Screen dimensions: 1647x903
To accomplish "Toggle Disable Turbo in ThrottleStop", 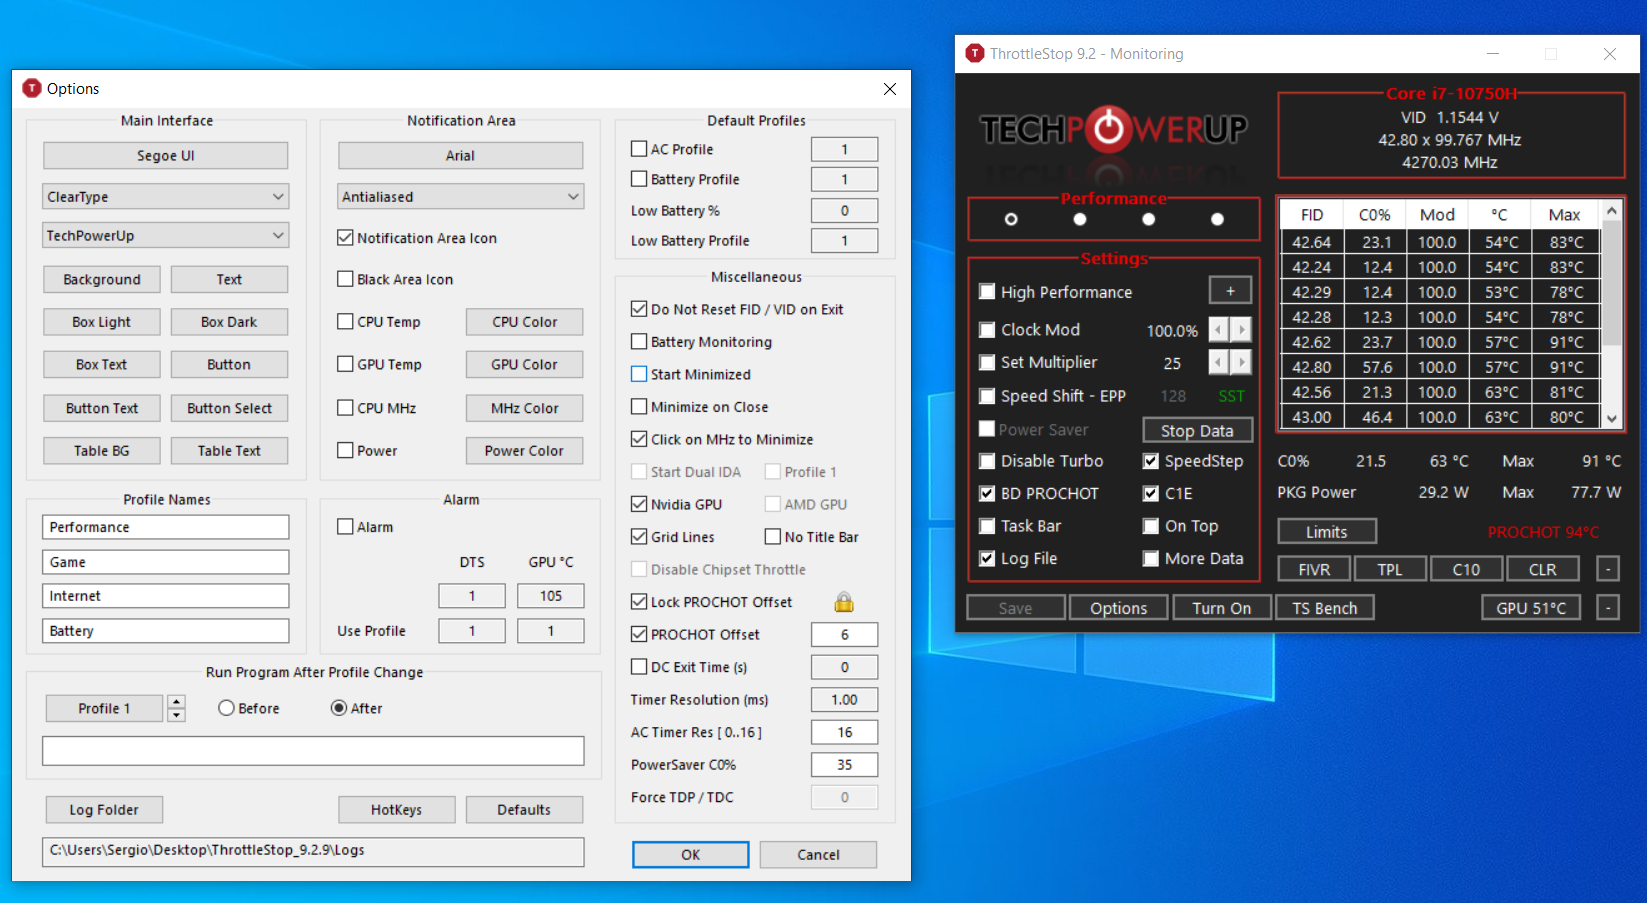I will pyautogui.click(x=987, y=461).
